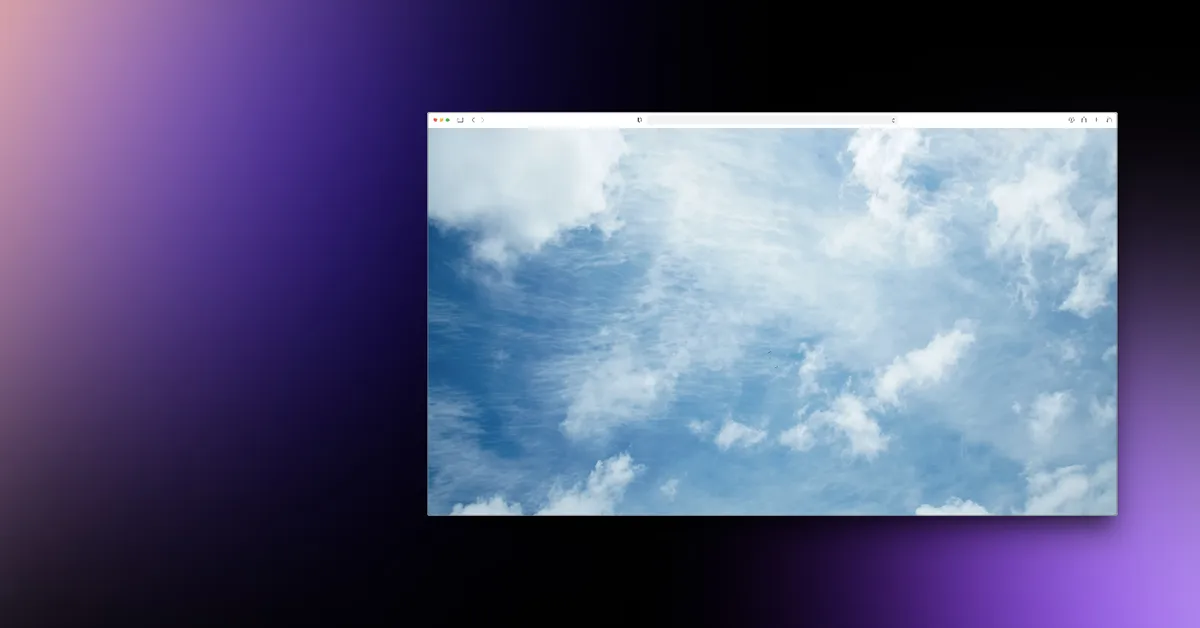Open the share icon in the toolbar
Screen dimensions: 1200x628
tap(1083, 120)
